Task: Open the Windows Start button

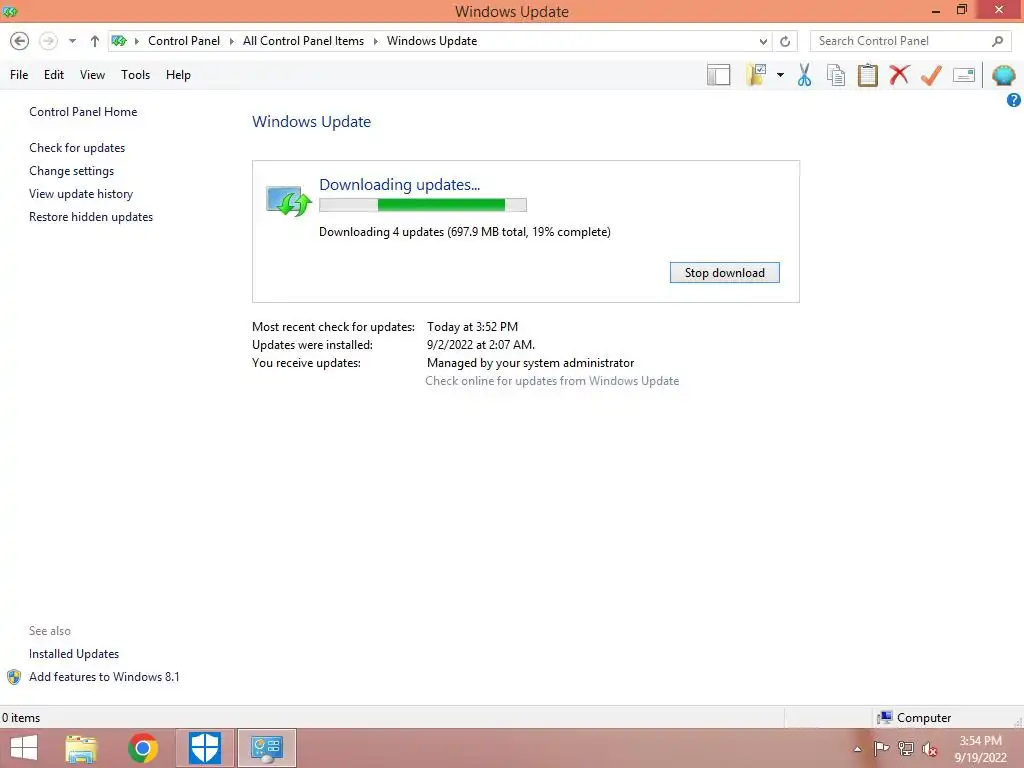Action: click(x=24, y=748)
